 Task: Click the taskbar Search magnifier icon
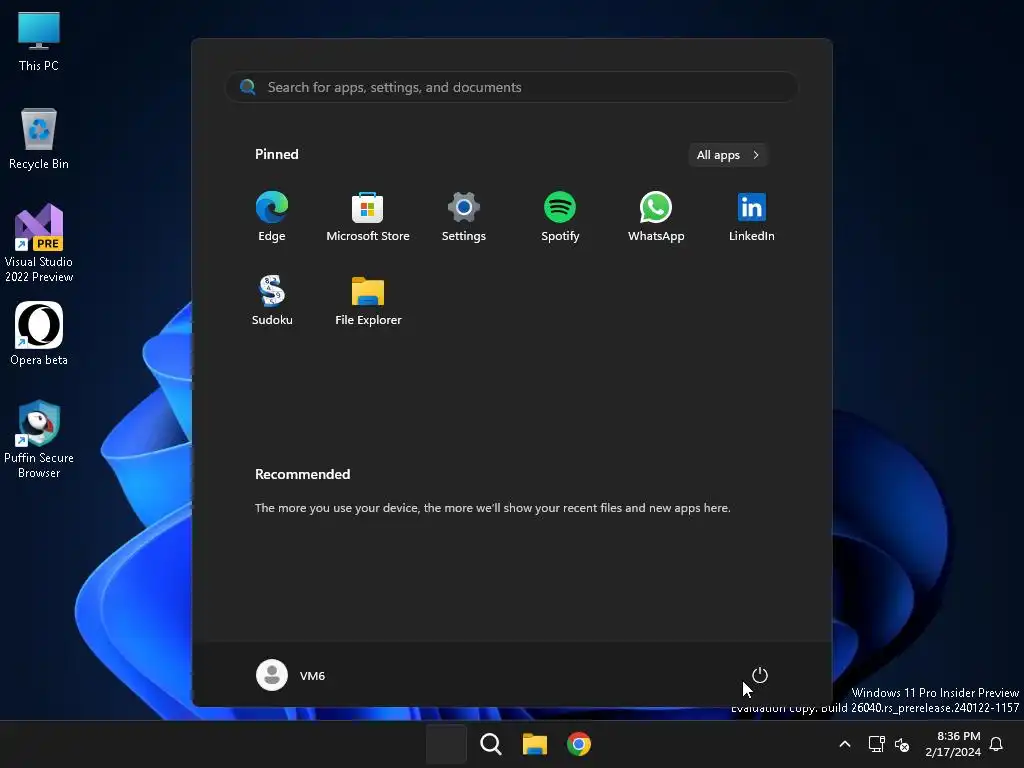click(x=490, y=744)
